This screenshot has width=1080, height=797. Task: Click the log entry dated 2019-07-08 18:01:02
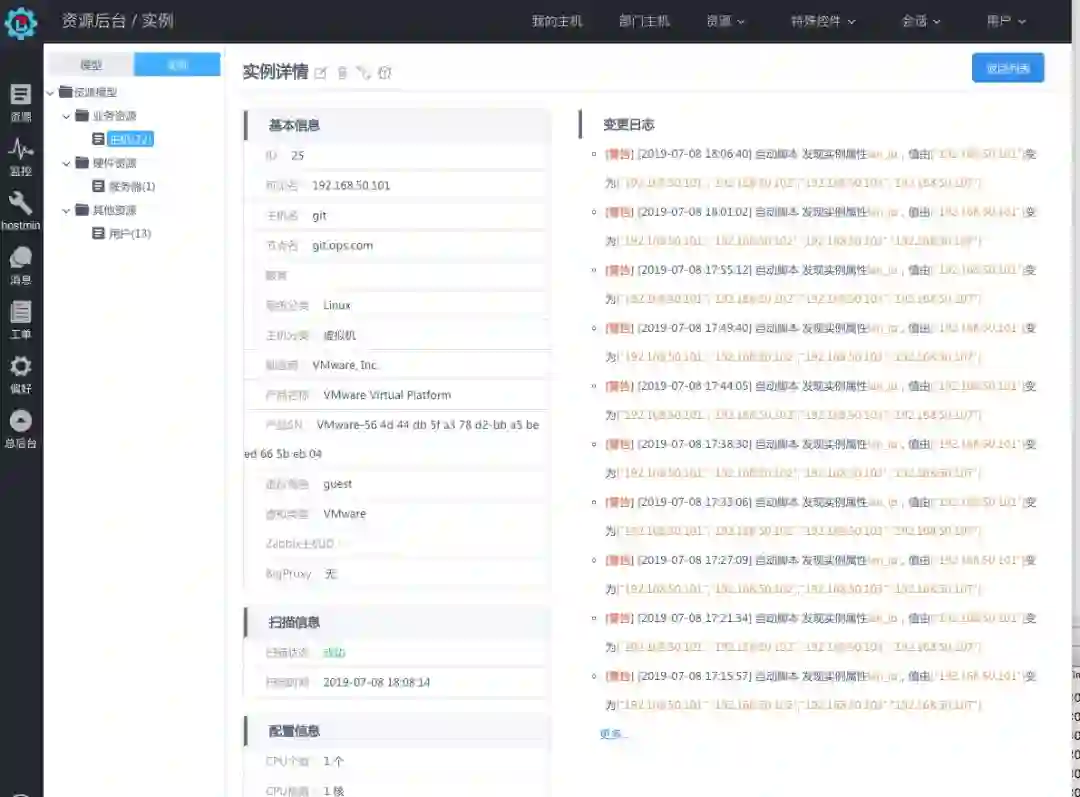[820, 226]
